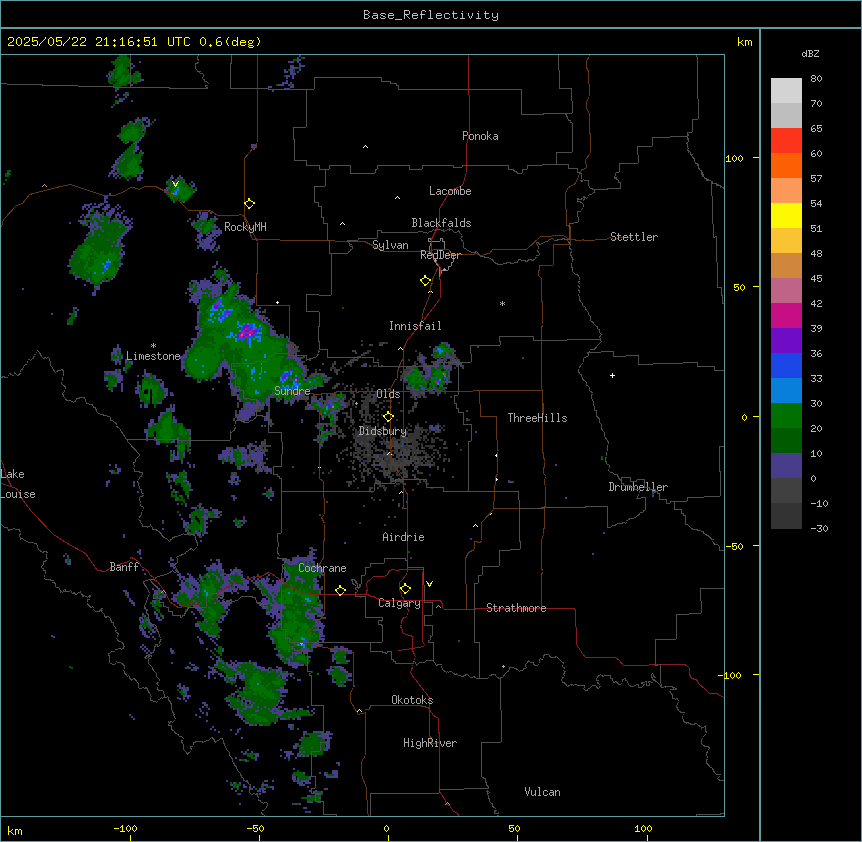Image resolution: width=862 pixels, height=842 pixels.
Task: Click the 100 tick on the vertical km axis
Action: pyautogui.click(x=734, y=159)
